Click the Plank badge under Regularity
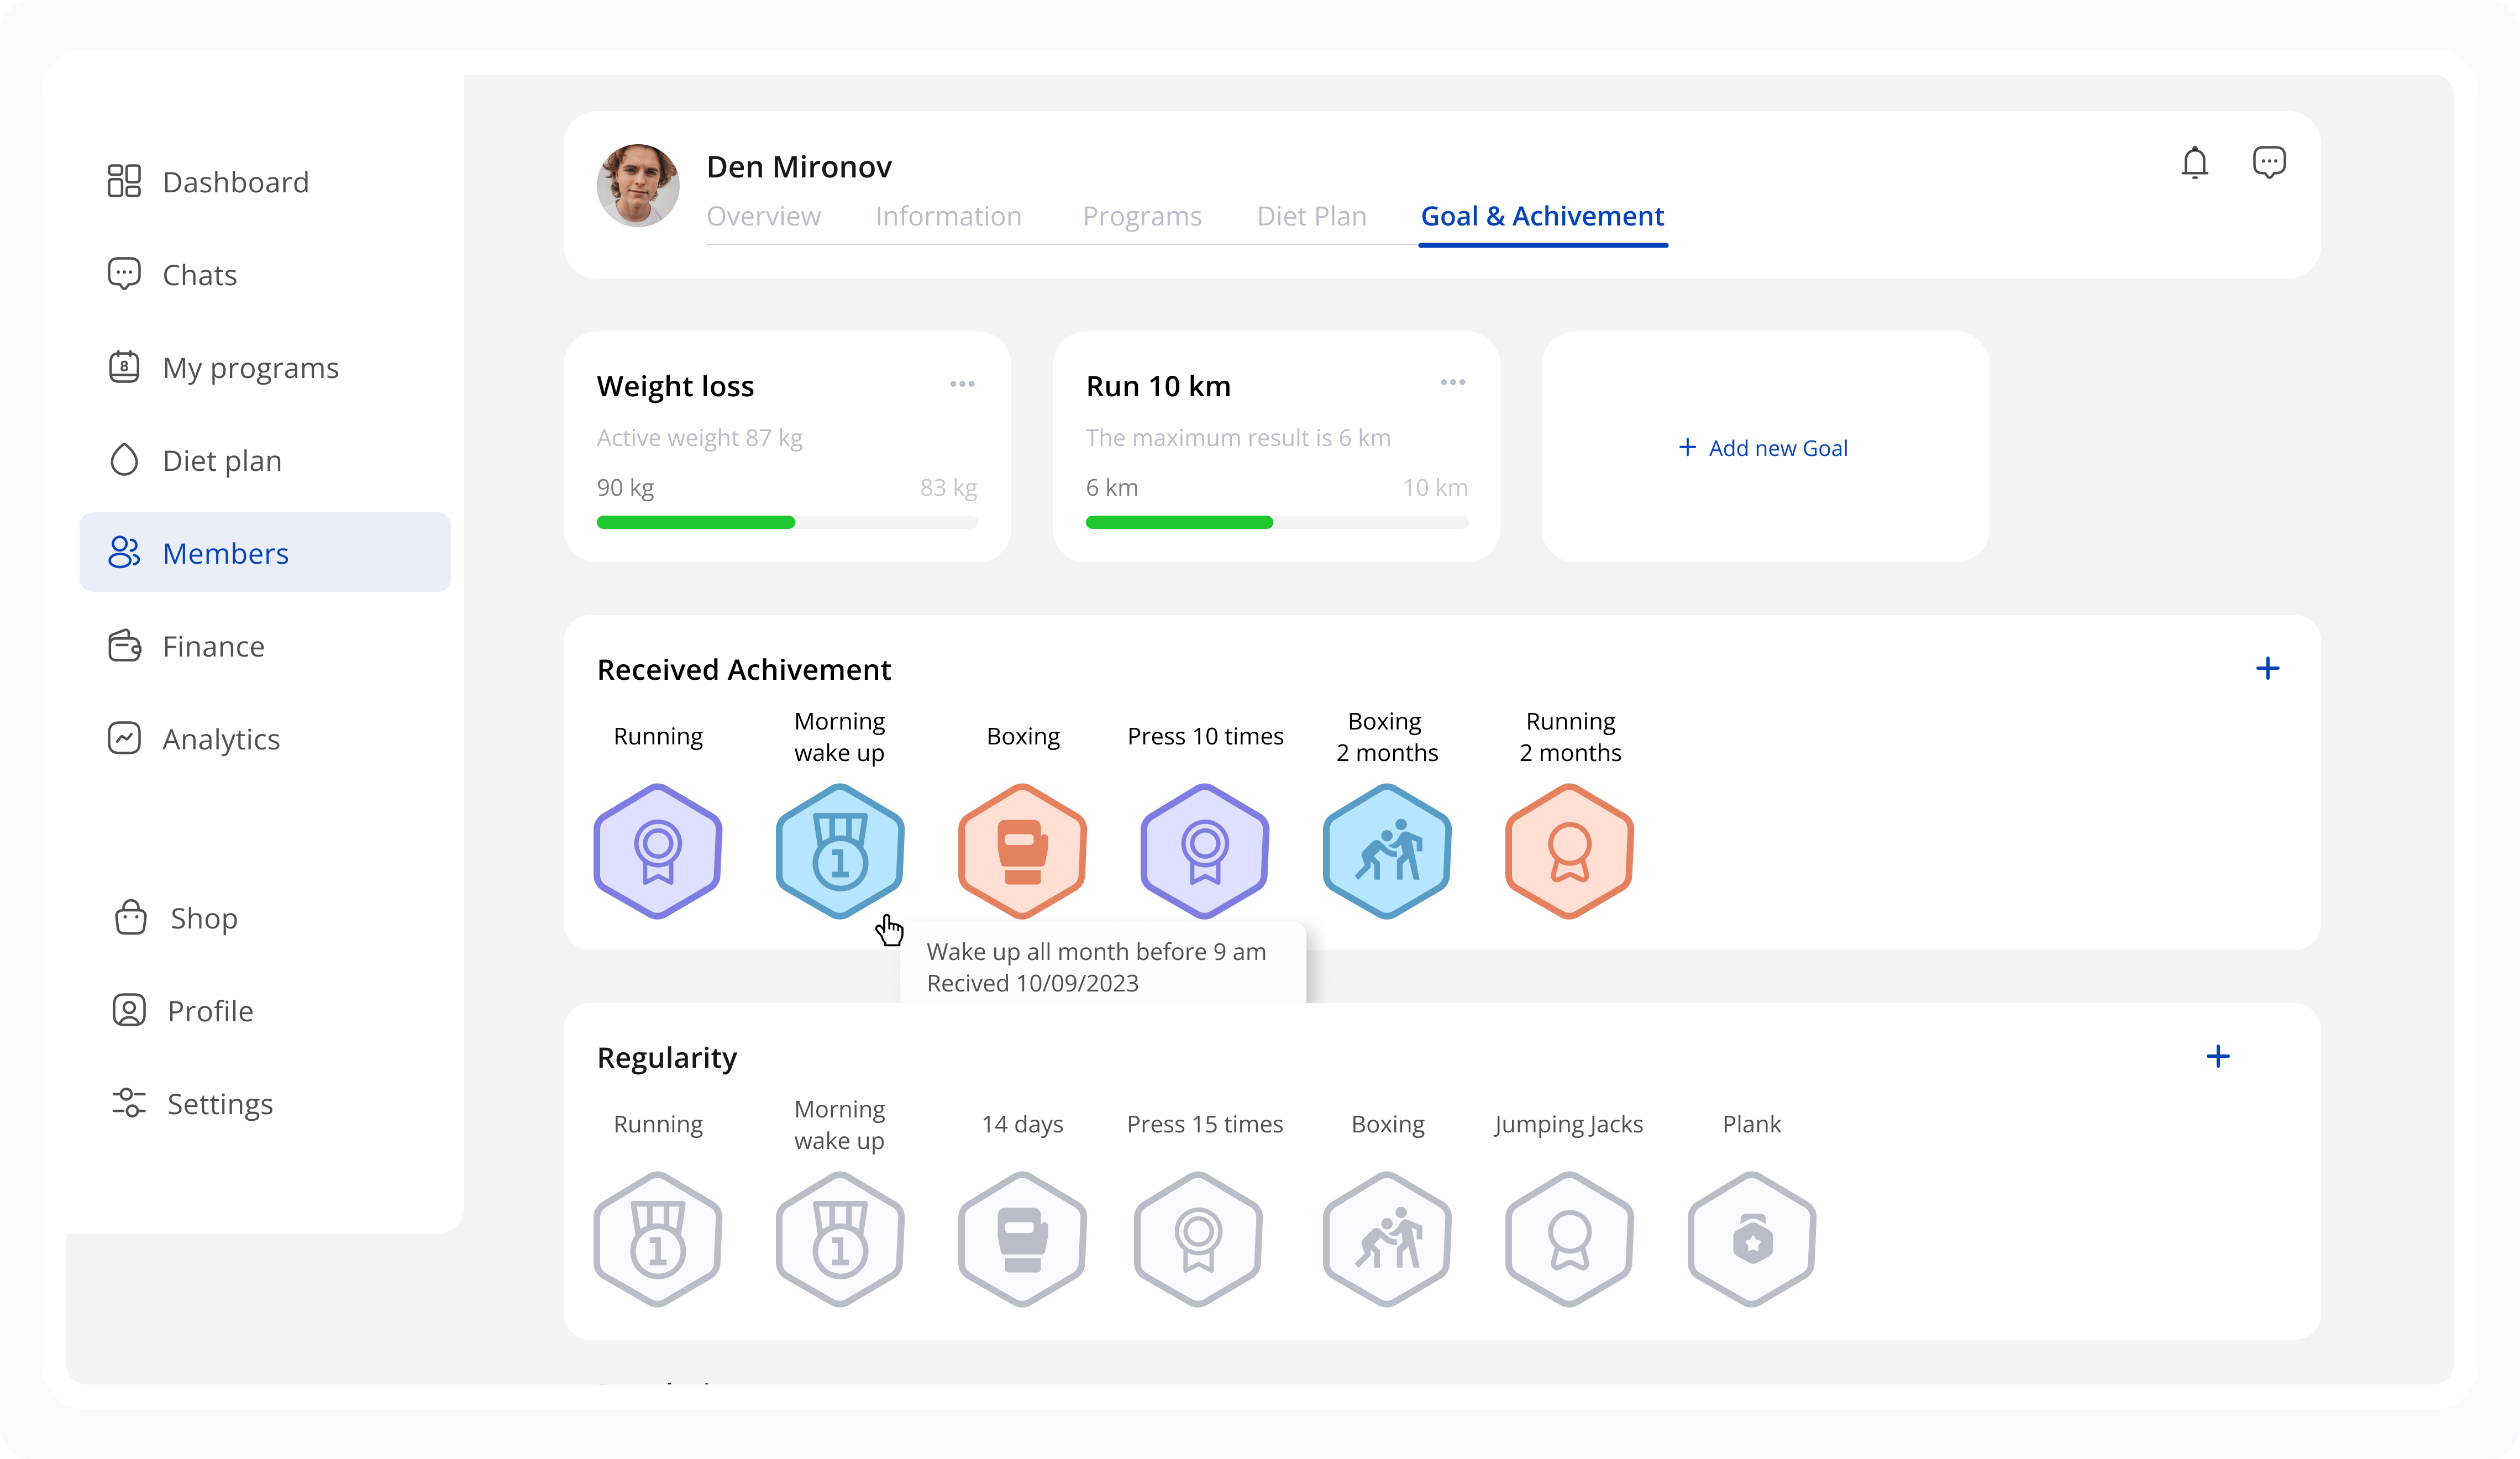Screen dimensions: 2520x1459 pyautogui.click(x=1751, y=1239)
